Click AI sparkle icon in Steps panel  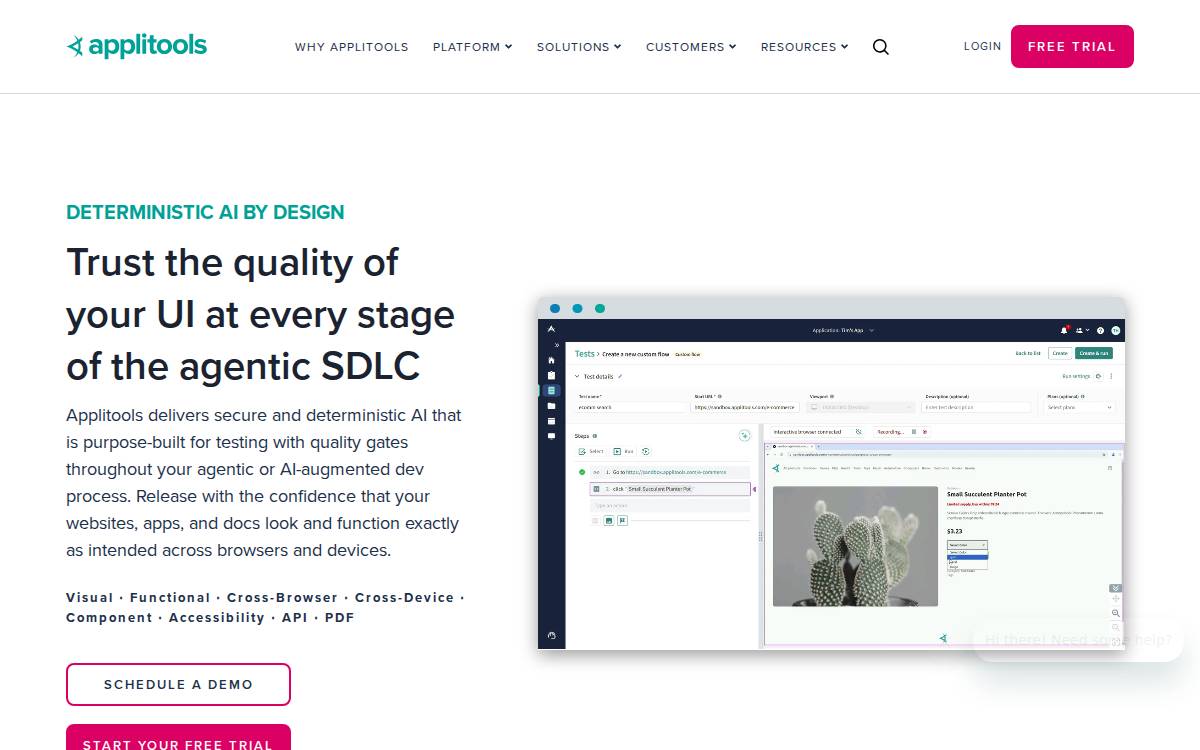tap(744, 436)
